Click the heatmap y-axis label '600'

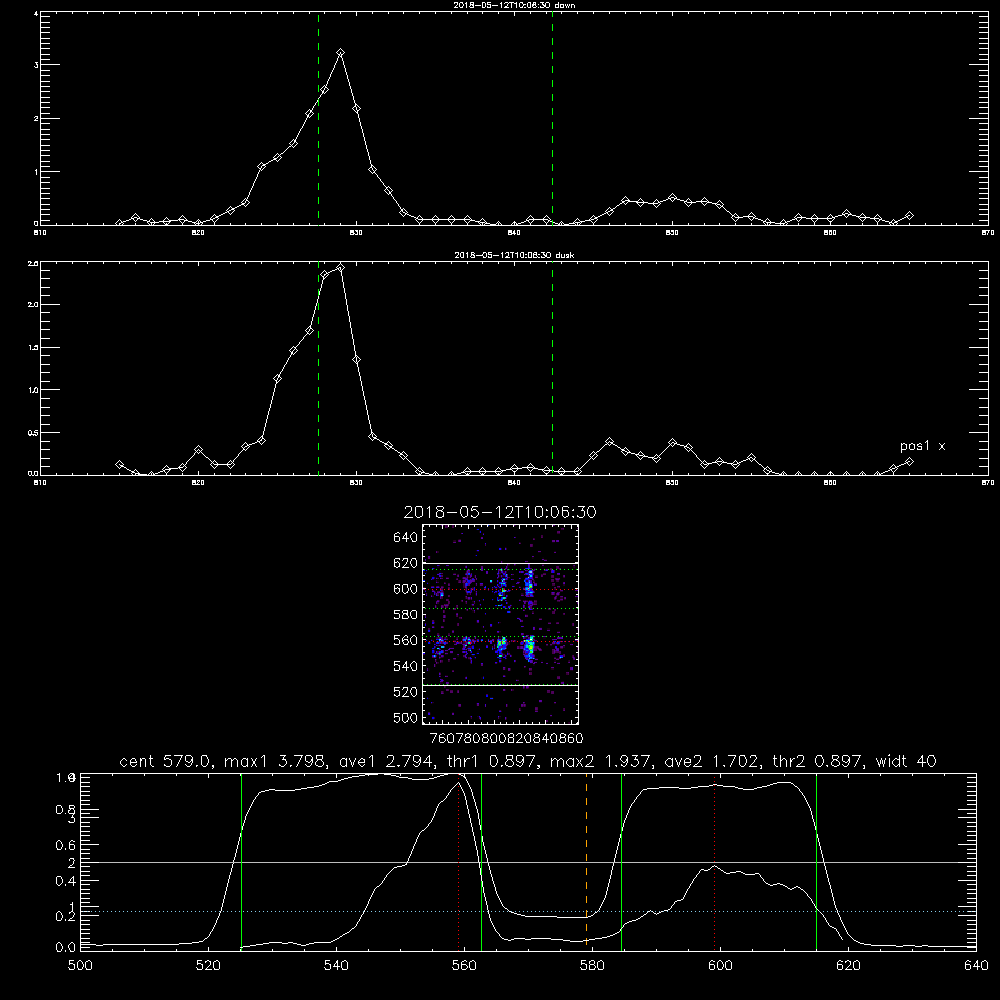point(406,589)
